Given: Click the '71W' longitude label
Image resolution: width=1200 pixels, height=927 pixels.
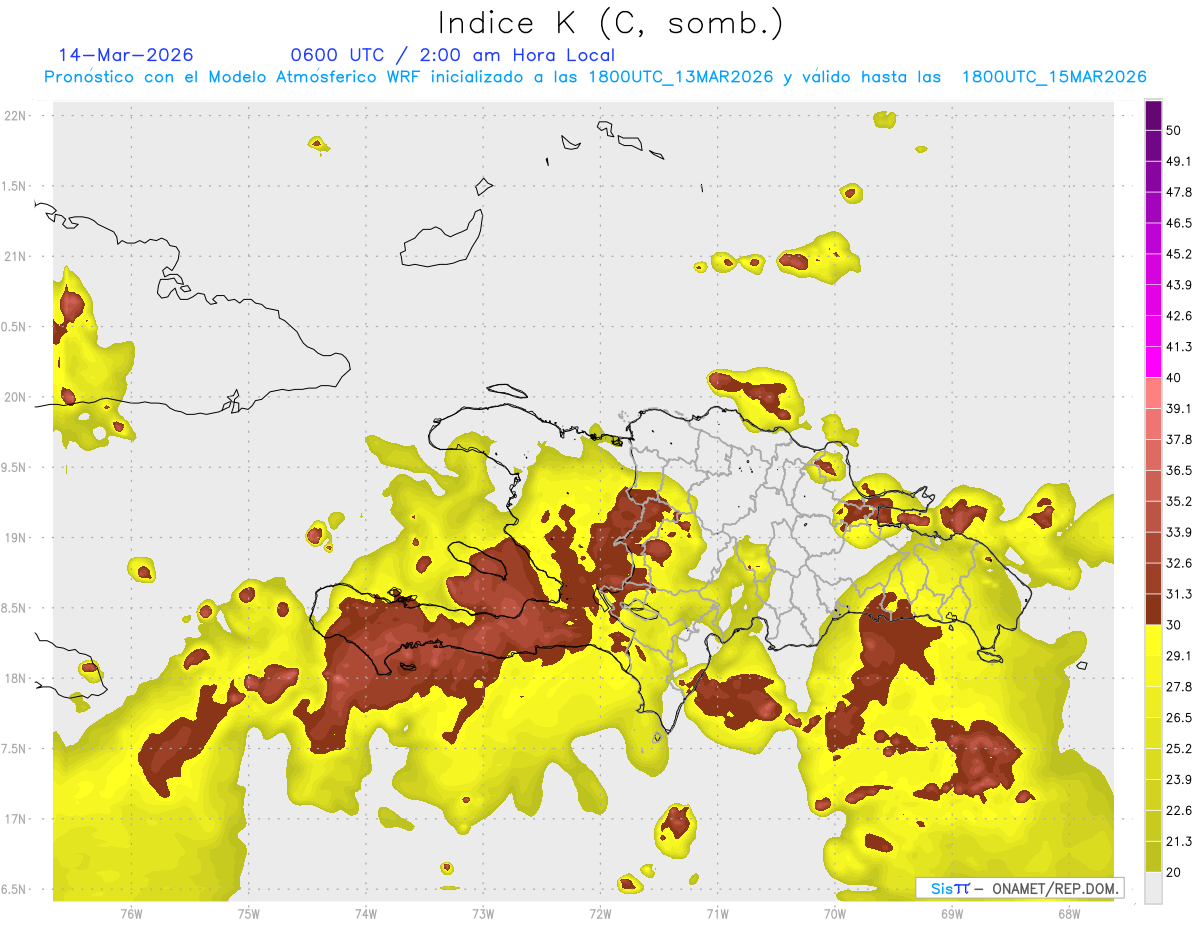Looking at the screenshot, I should [x=717, y=914].
